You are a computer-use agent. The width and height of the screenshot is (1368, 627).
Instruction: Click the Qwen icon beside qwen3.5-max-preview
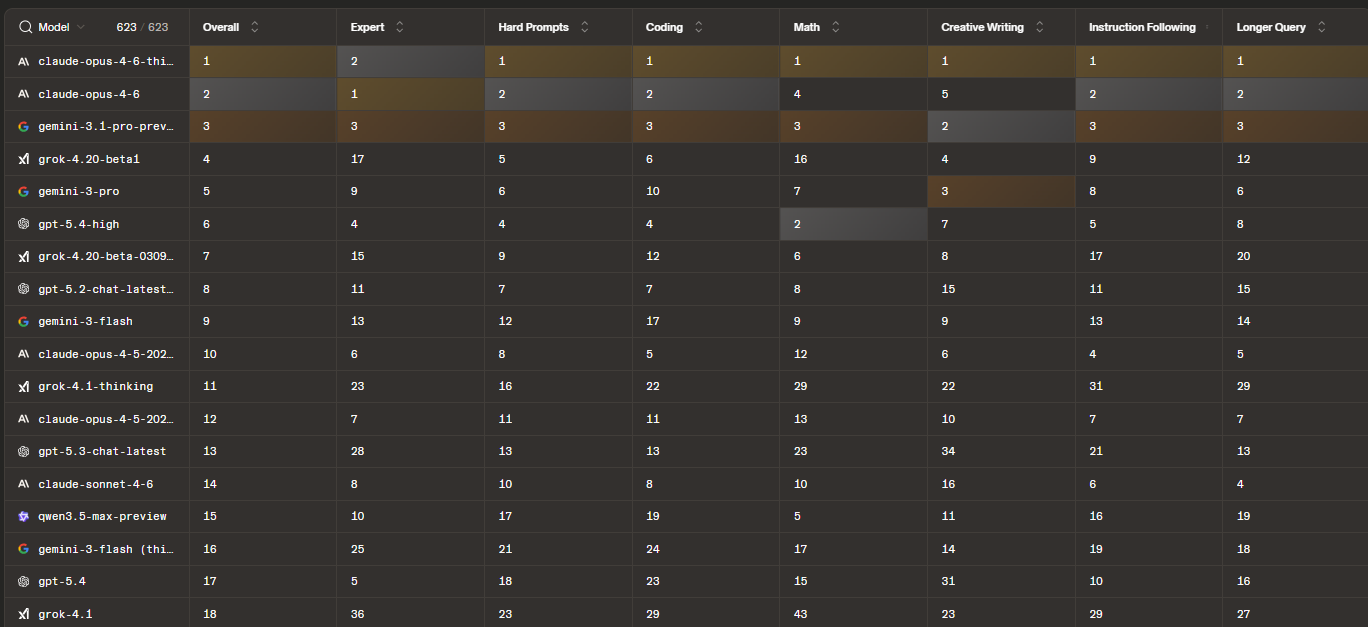click(24, 517)
